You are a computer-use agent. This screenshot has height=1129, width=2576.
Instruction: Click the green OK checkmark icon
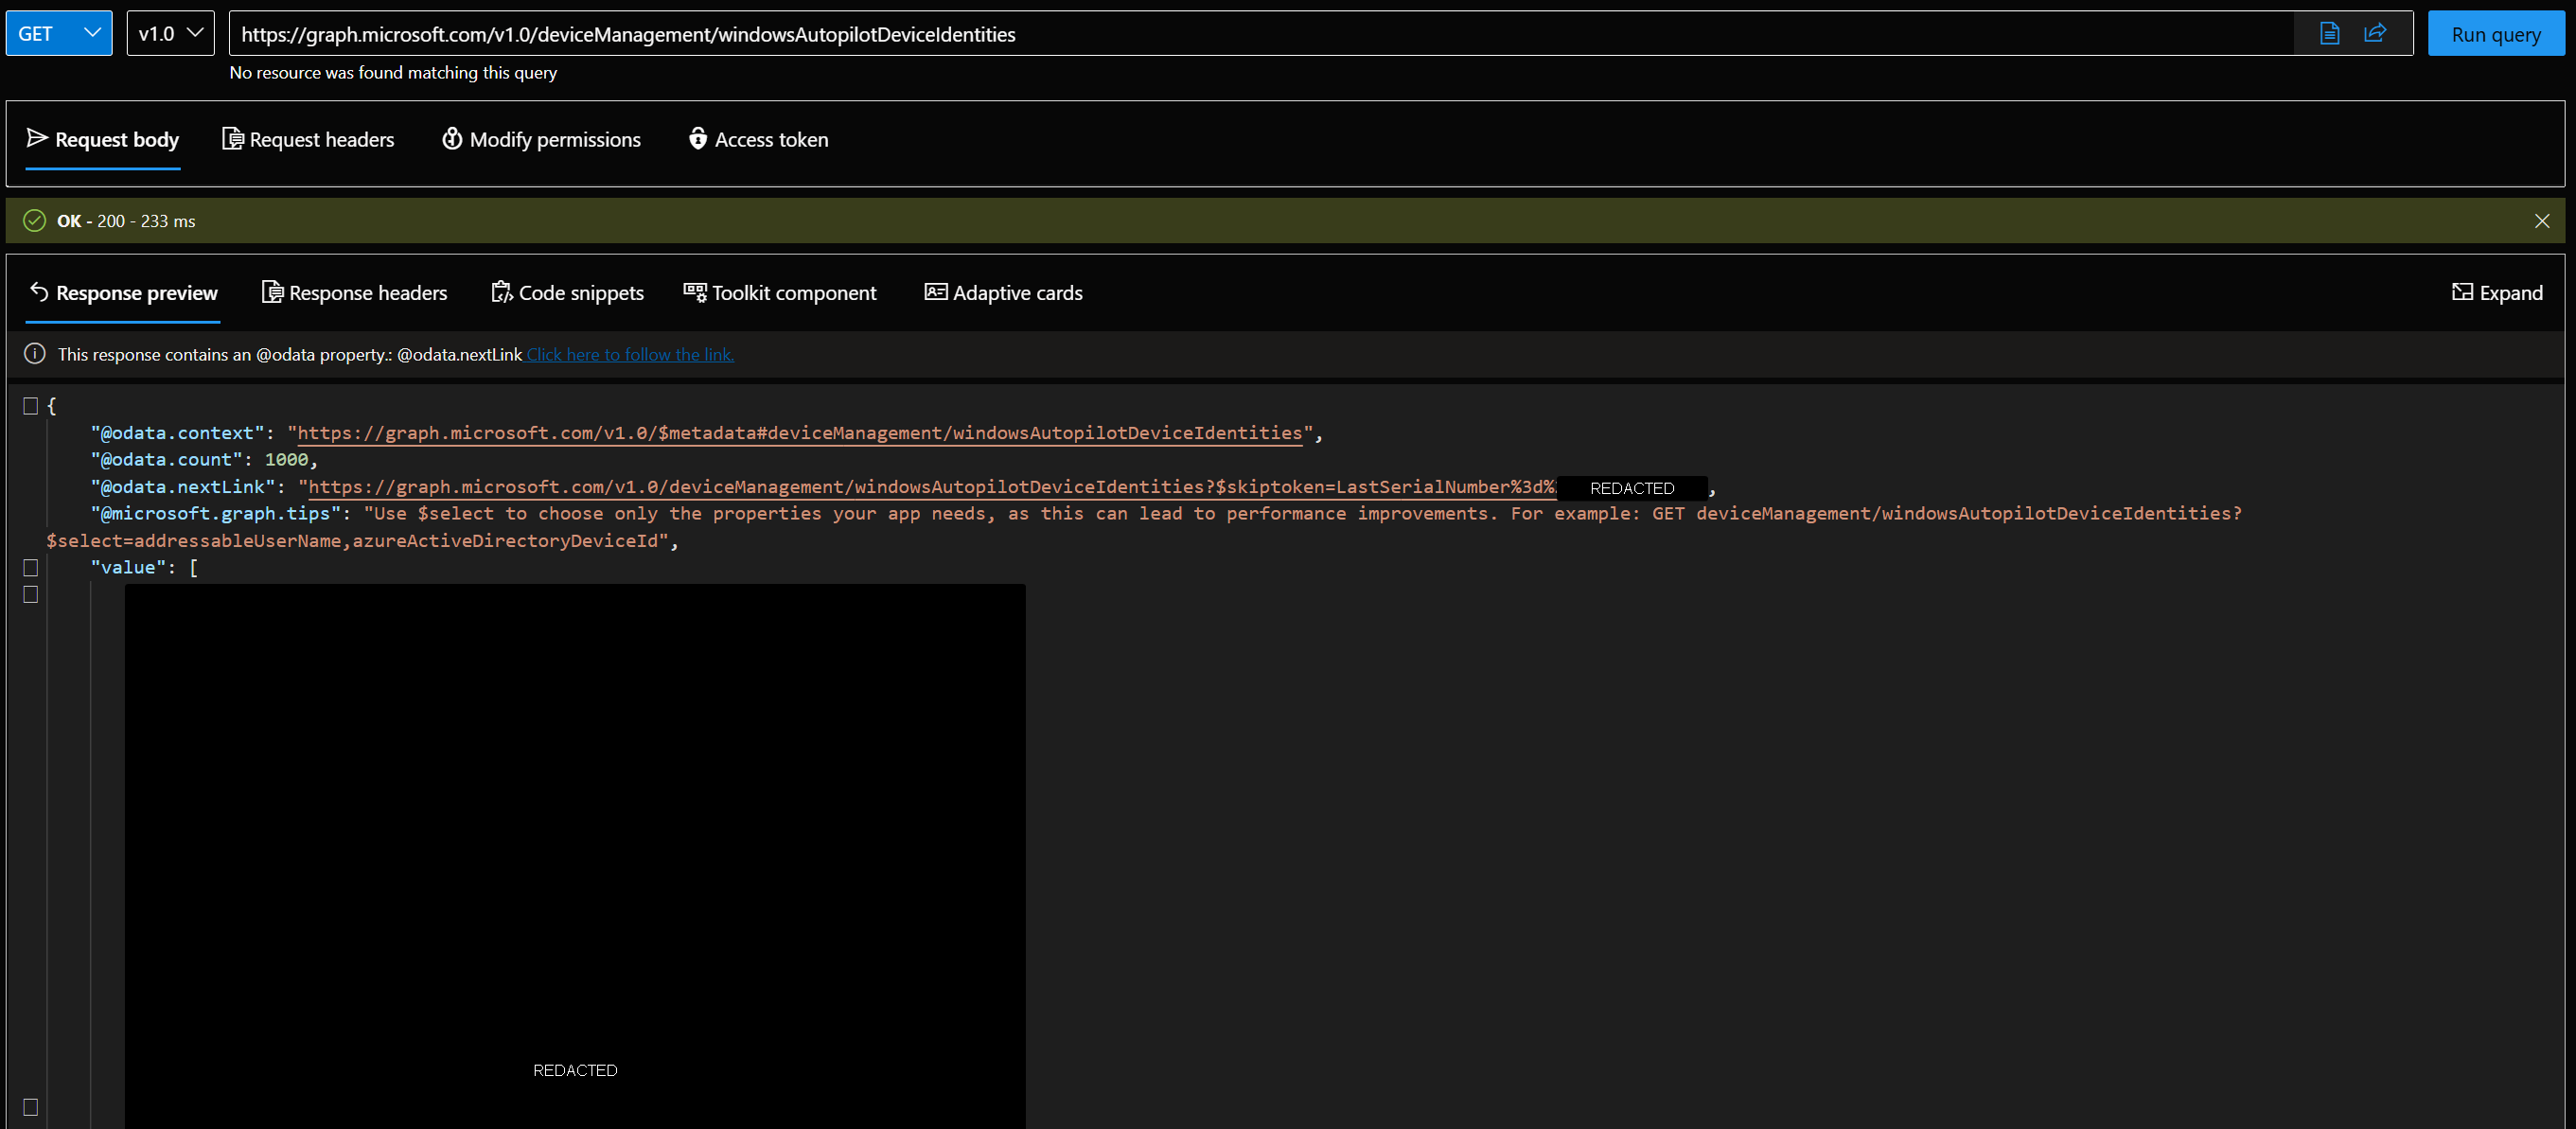[x=35, y=221]
